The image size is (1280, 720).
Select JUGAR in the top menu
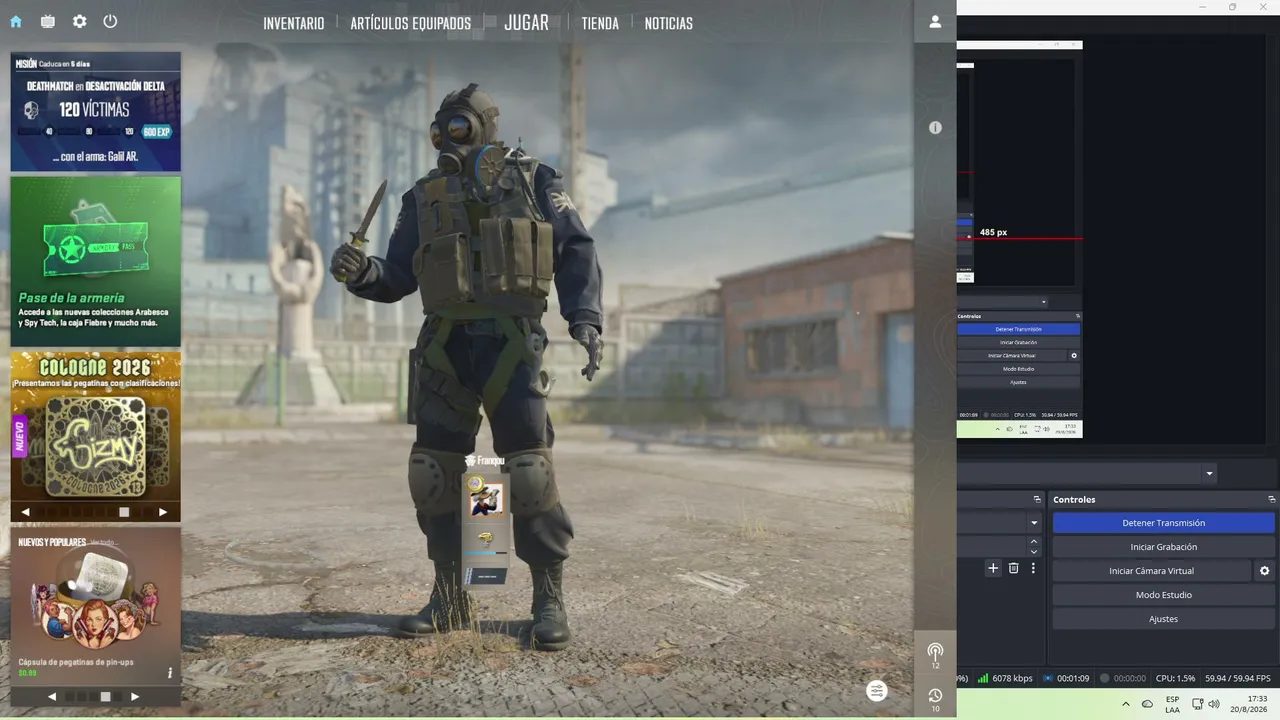point(526,22)
